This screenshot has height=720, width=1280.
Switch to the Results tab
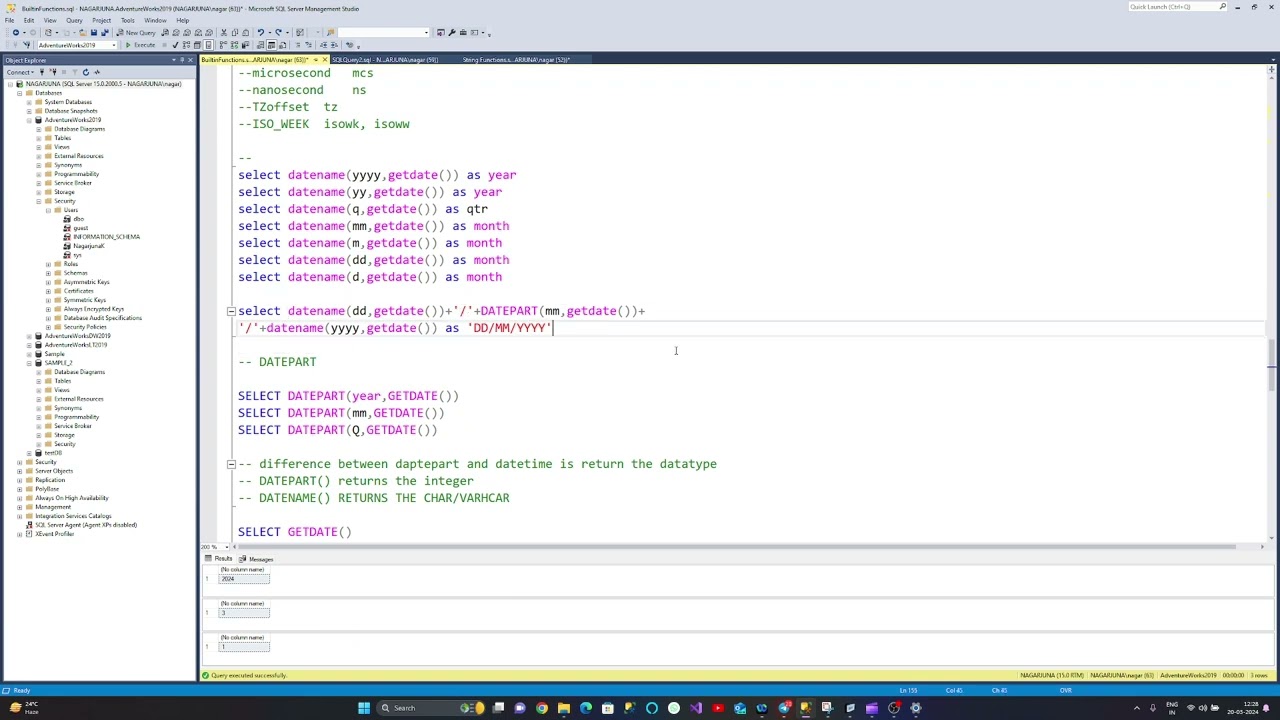pyautogui.click(x=218, y=559)
